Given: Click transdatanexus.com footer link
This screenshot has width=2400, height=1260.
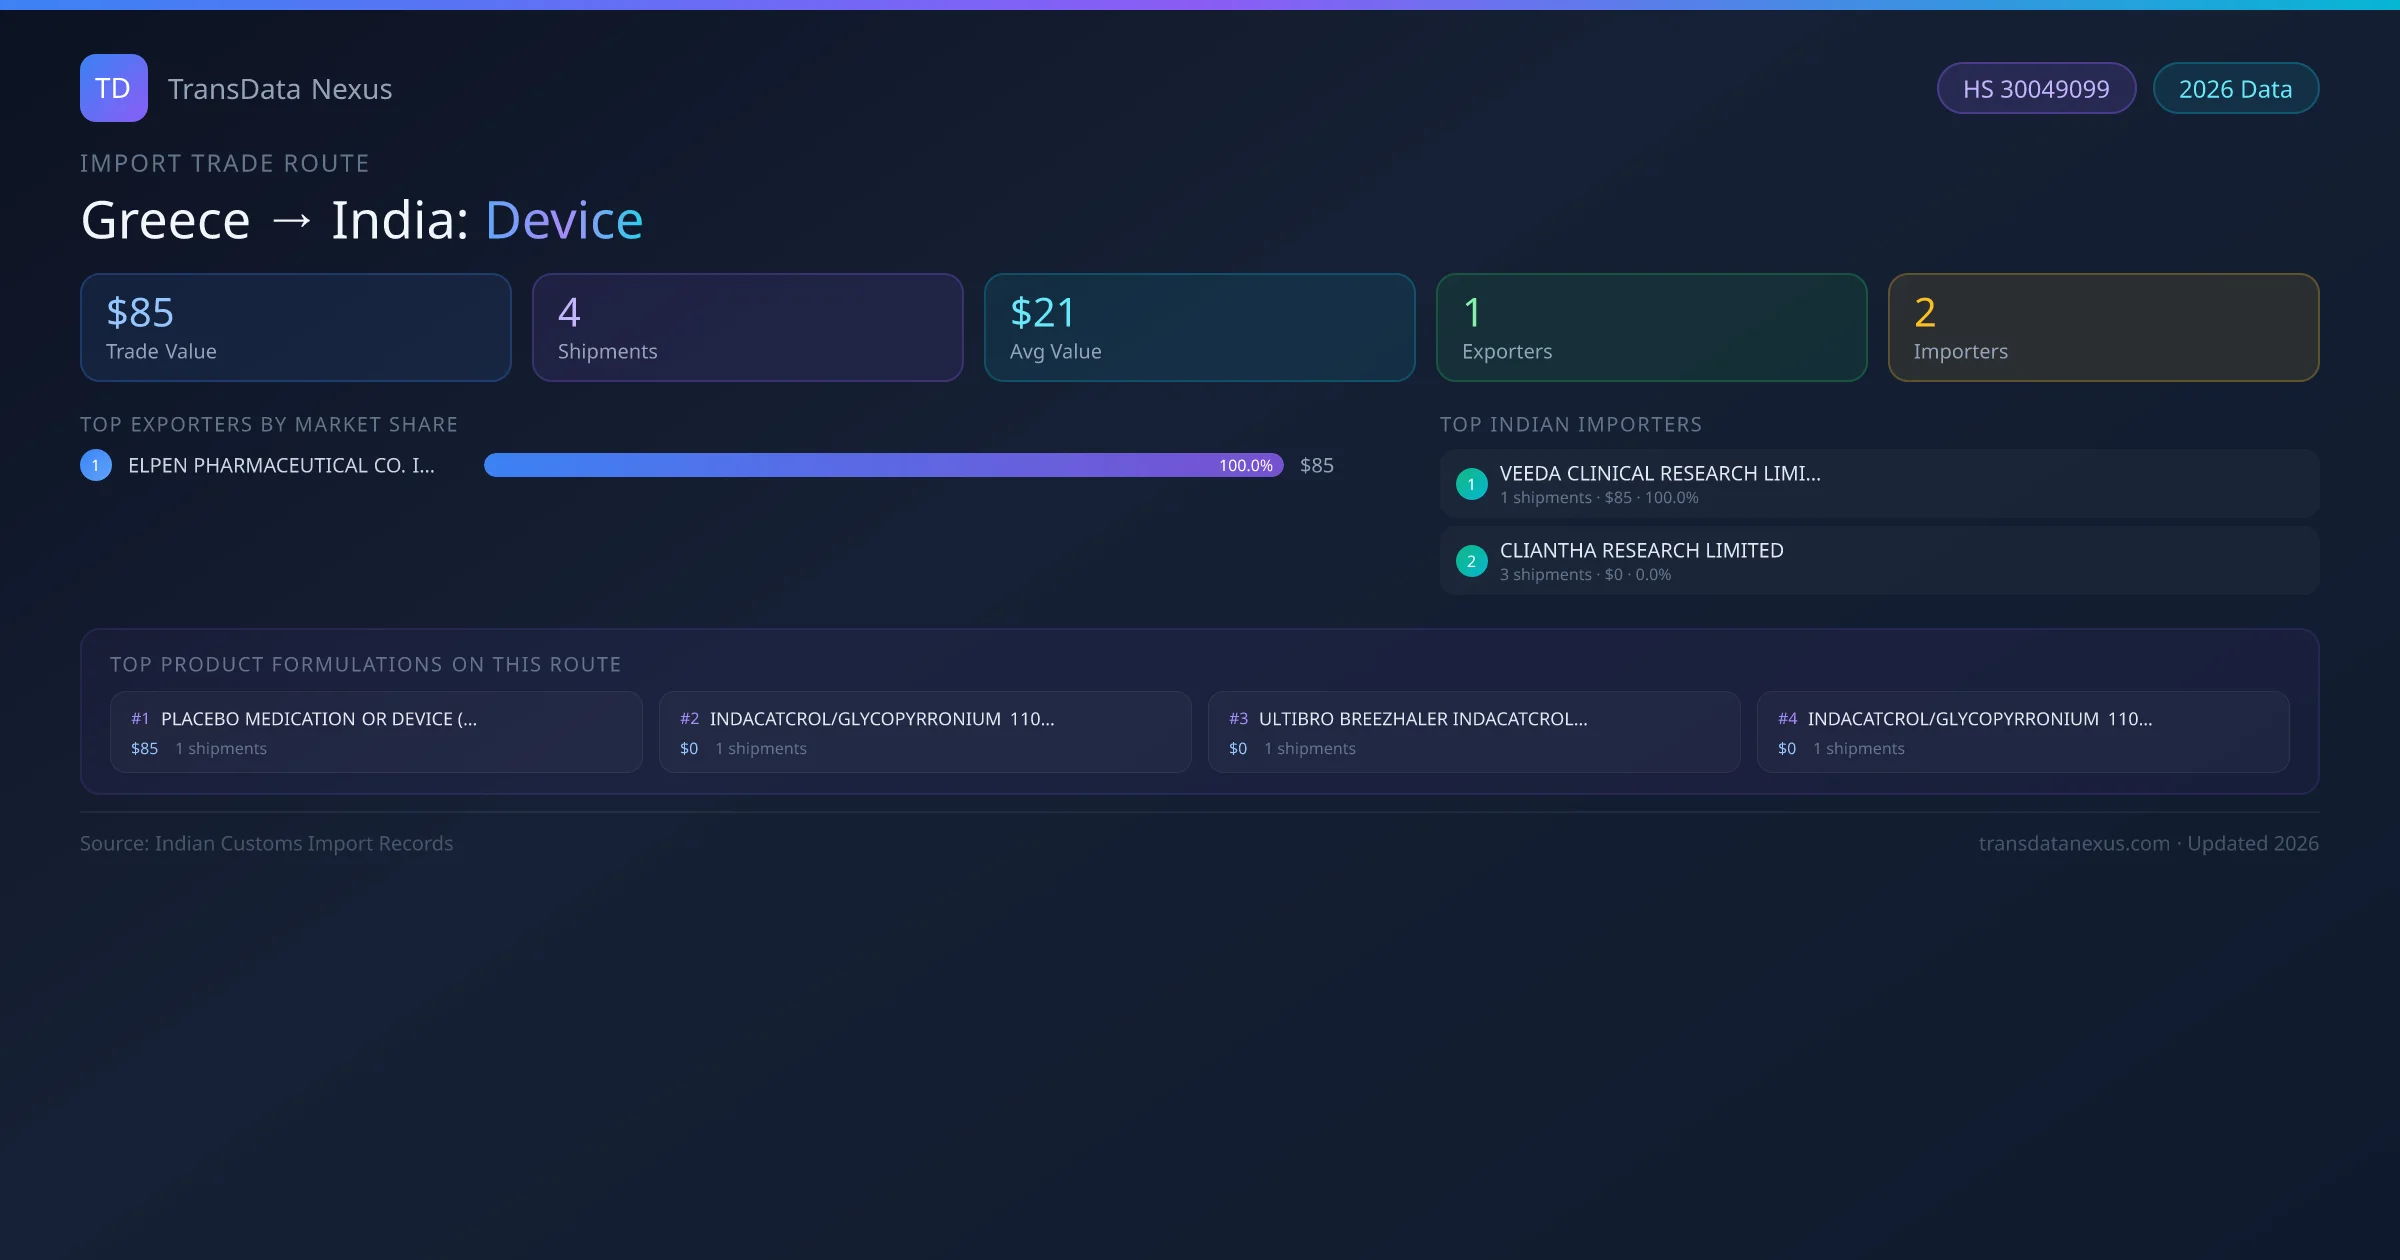Looking at the screenshot, I should 2074,844.
